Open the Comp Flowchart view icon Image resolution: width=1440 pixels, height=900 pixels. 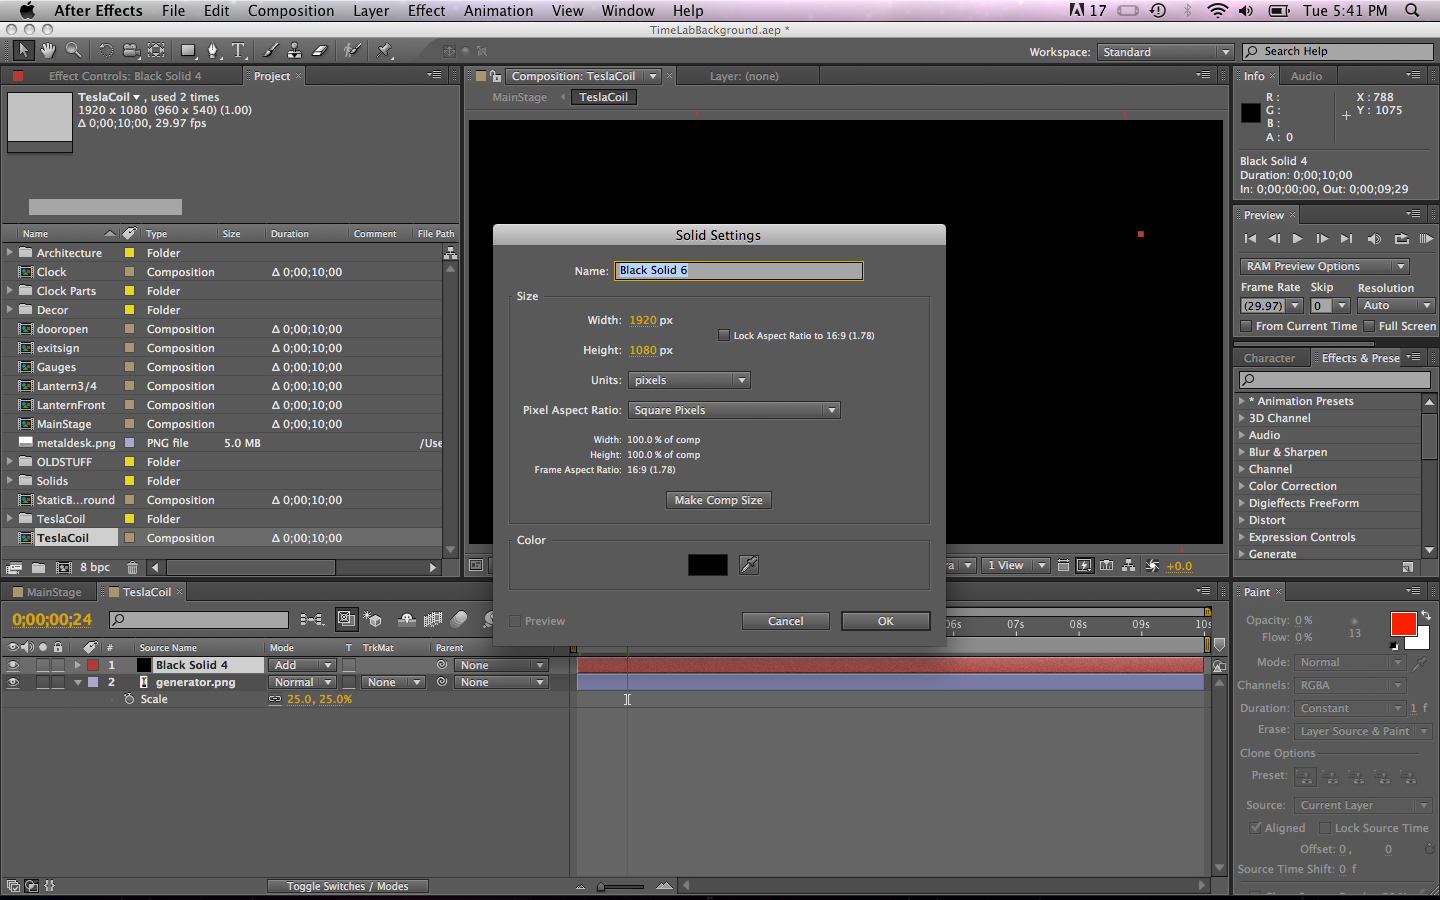[1129, 566]
